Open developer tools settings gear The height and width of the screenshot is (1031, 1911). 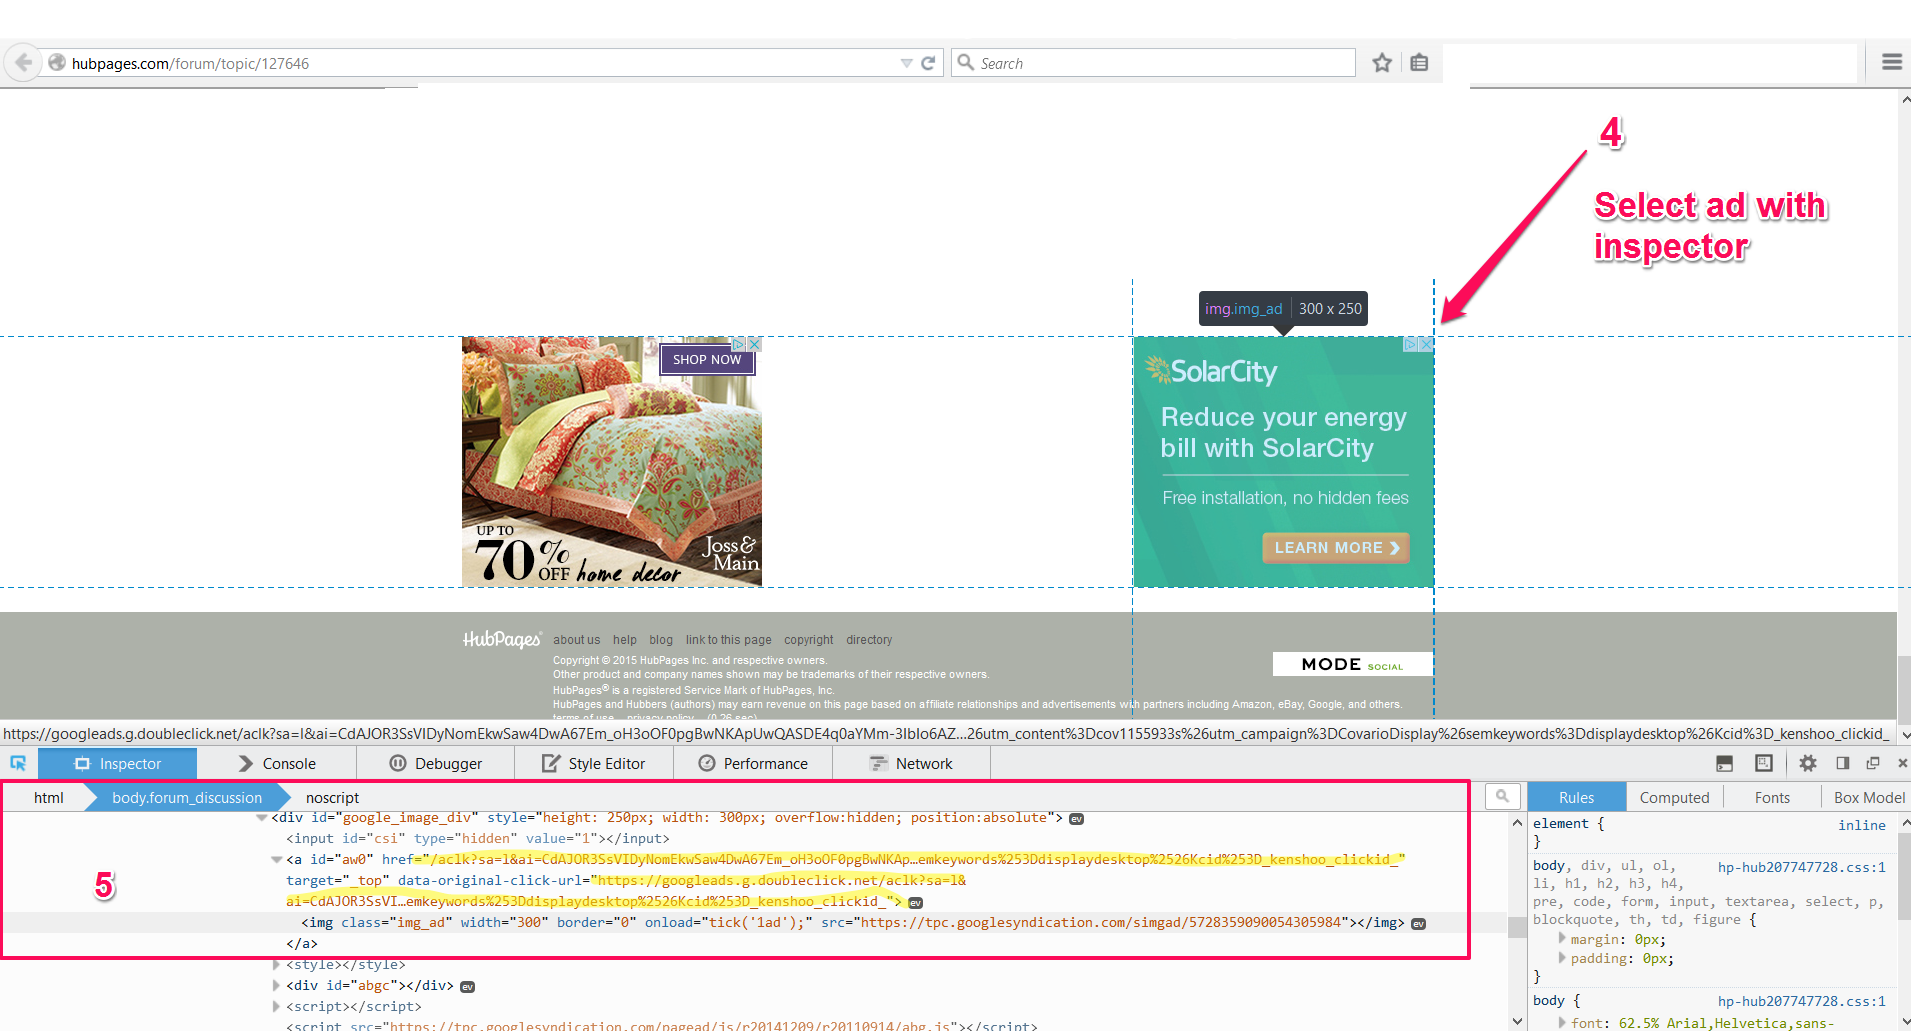(x=1808, y=763)
